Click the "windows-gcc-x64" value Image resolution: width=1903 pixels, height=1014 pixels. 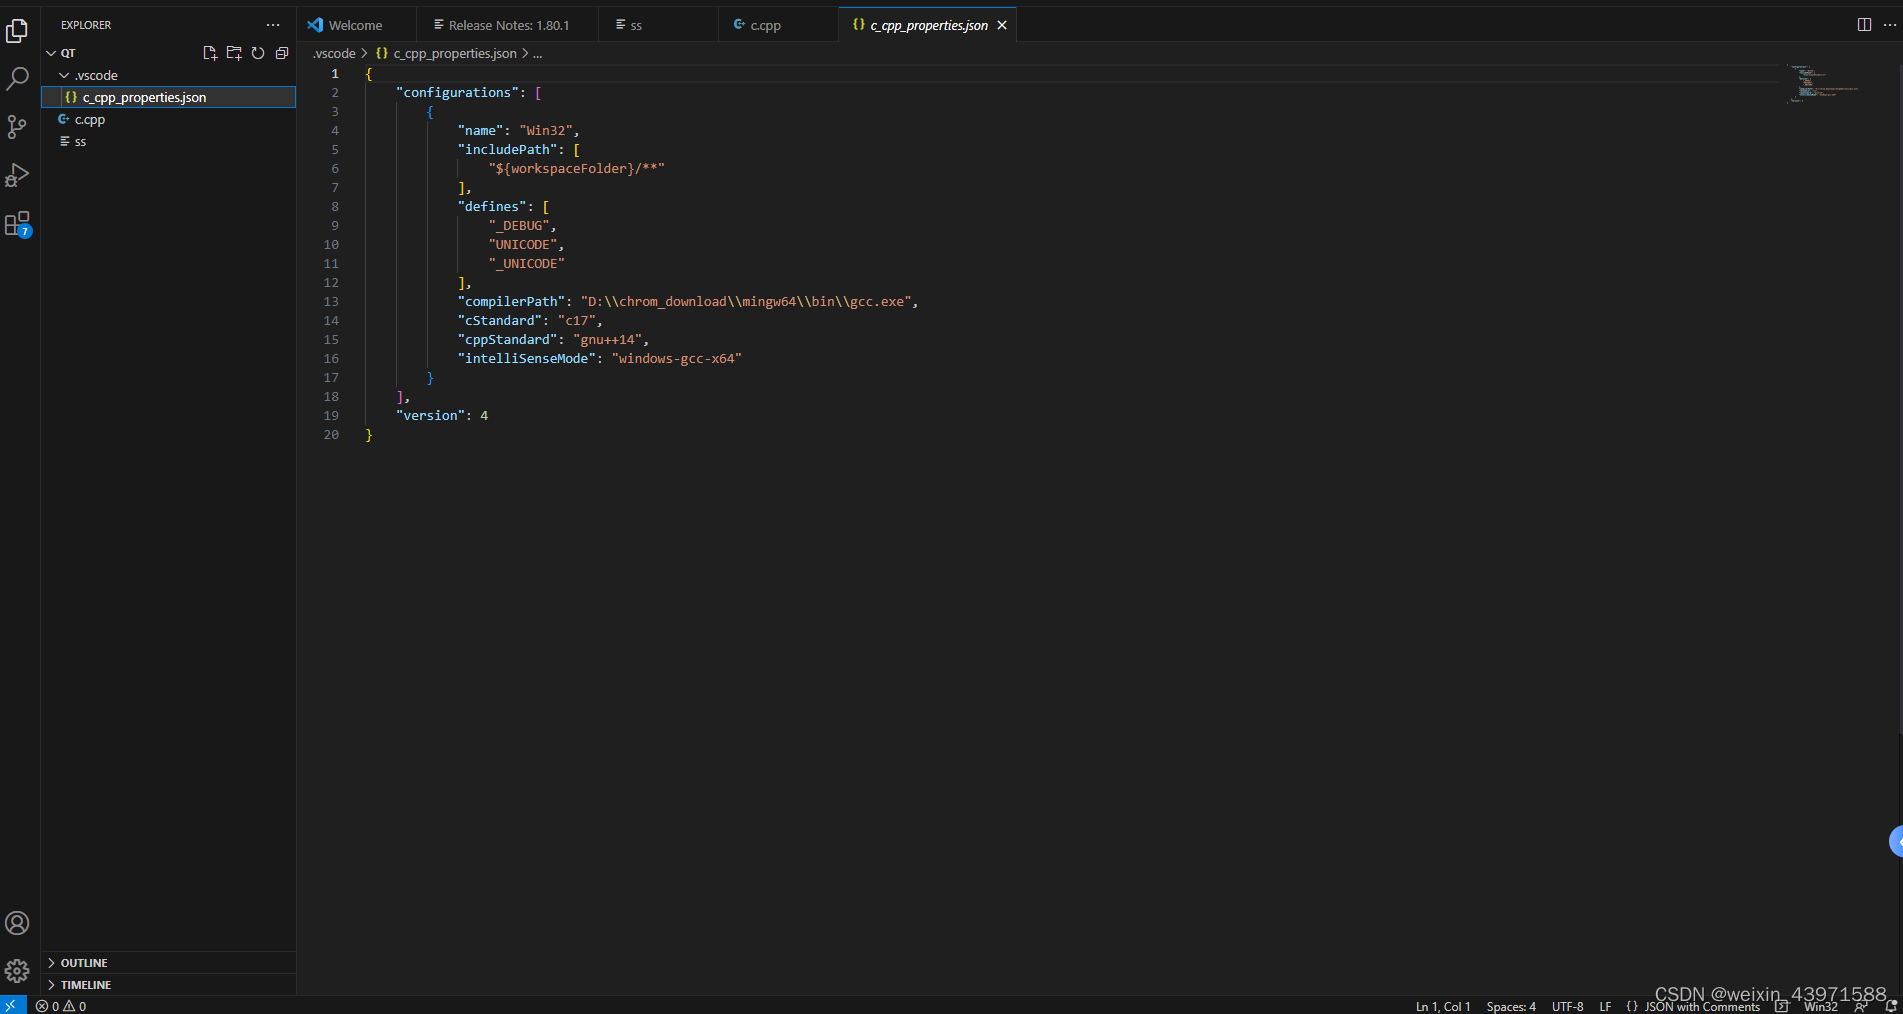[x=677, y=358]
